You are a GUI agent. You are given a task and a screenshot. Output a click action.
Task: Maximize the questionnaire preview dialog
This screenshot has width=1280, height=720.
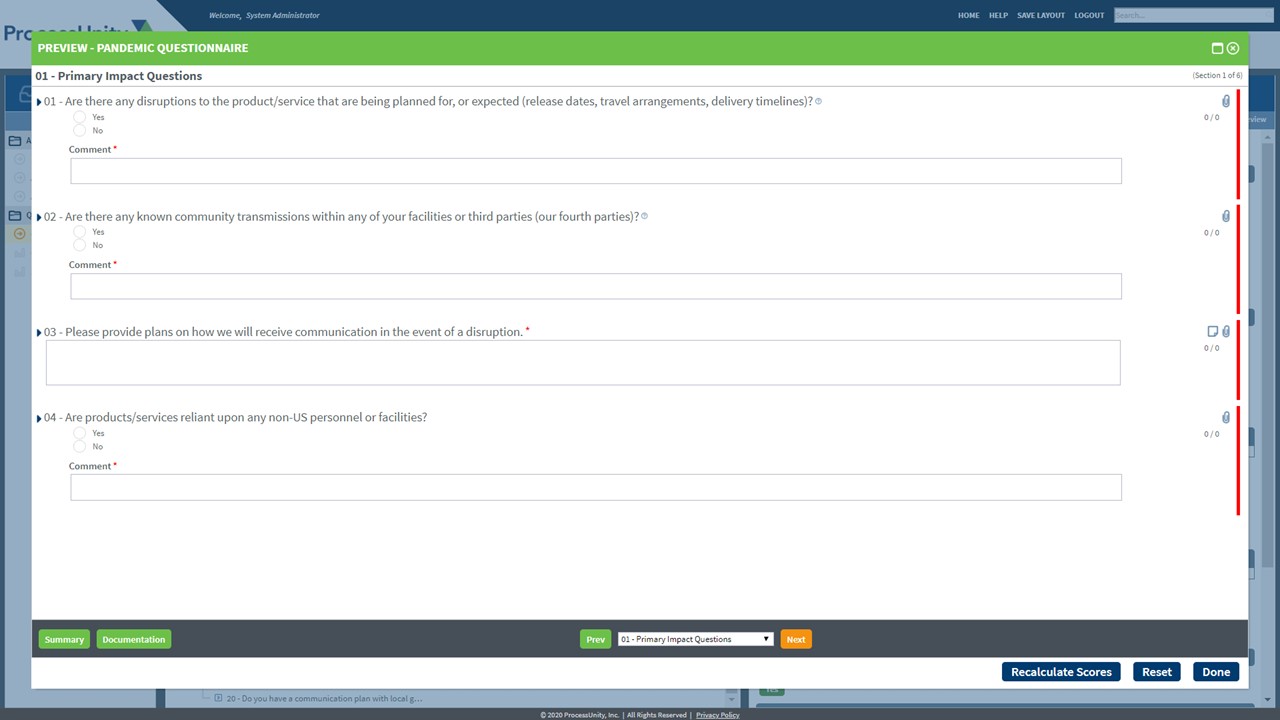(x=1217, y=48)
